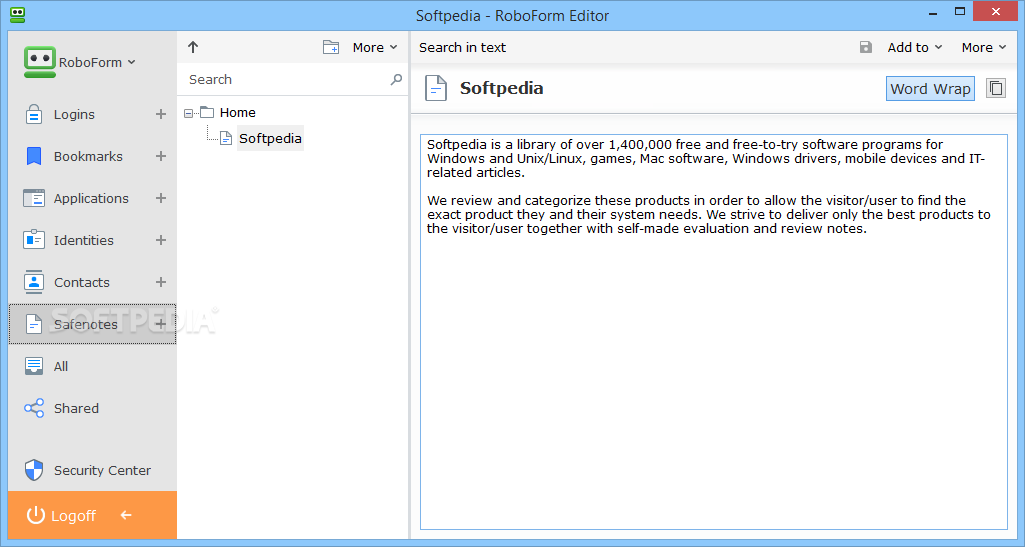This screenshot has width=1025, height=547.
Task: Click the Logoff power icon
Action: (x=35, y=515)
